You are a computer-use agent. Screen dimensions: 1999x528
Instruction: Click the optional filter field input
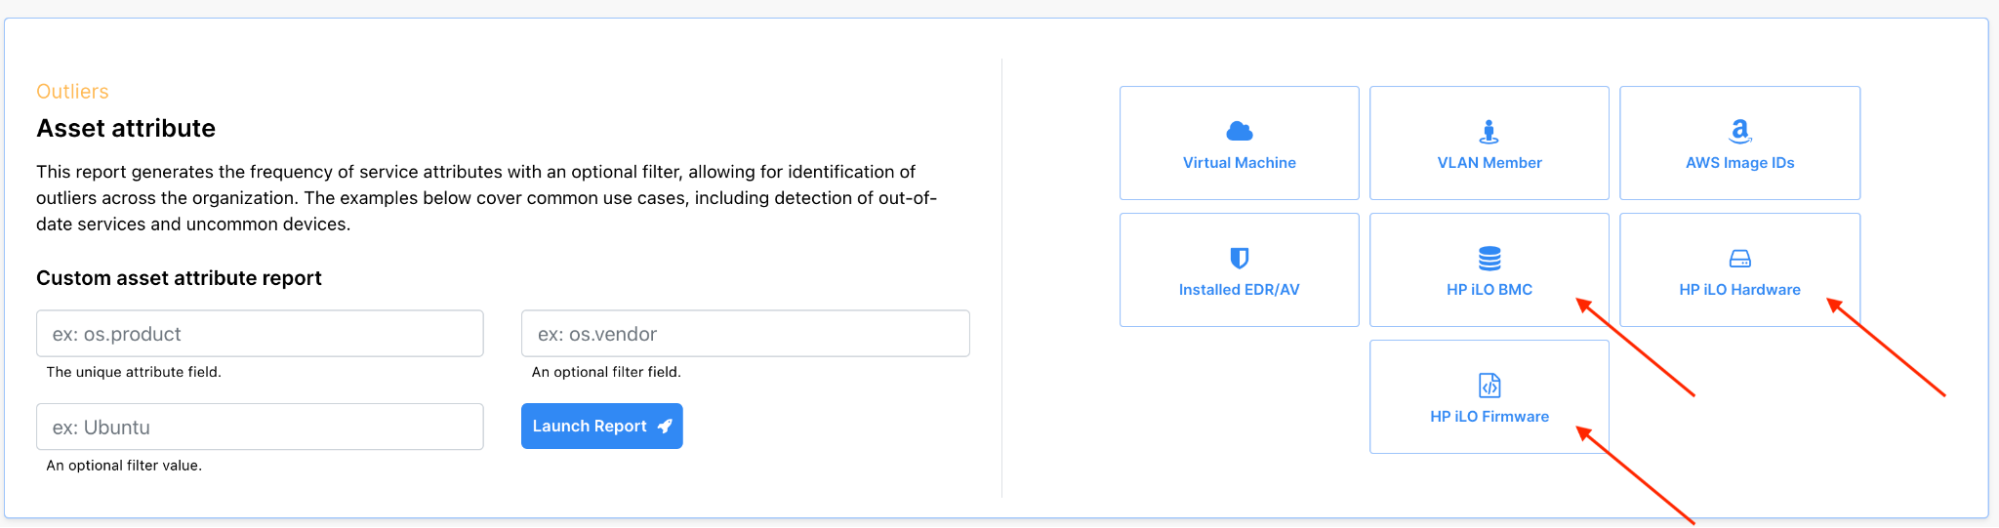tap(745, 334)
